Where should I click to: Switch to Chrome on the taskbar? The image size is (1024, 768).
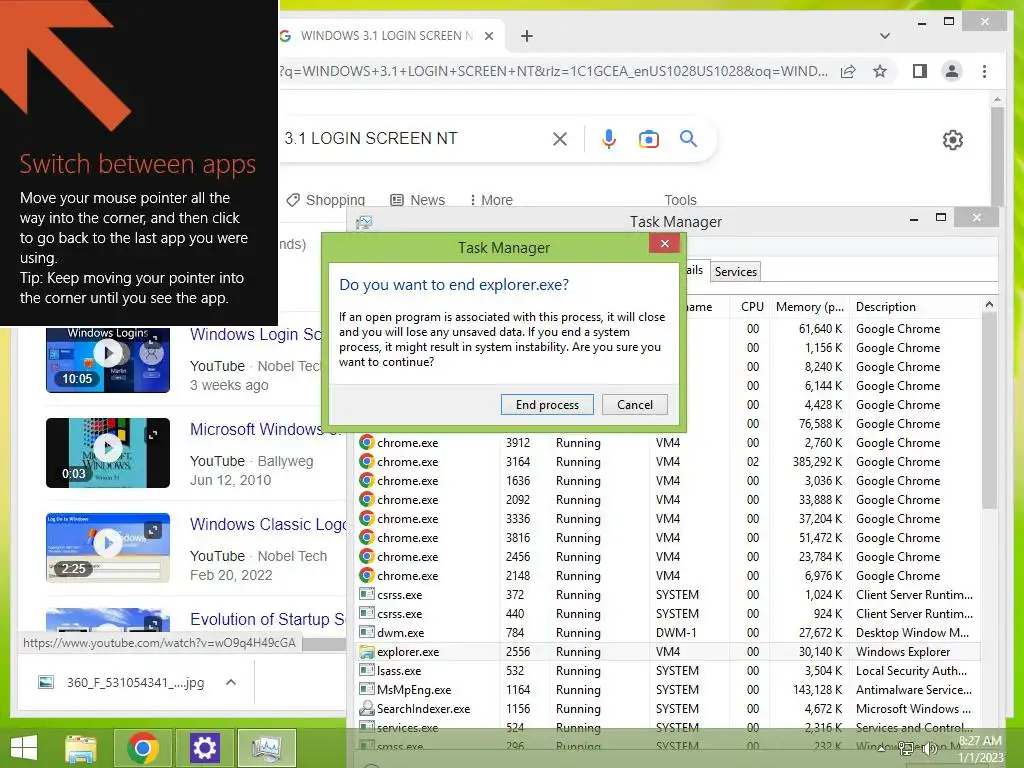[142, 748]
